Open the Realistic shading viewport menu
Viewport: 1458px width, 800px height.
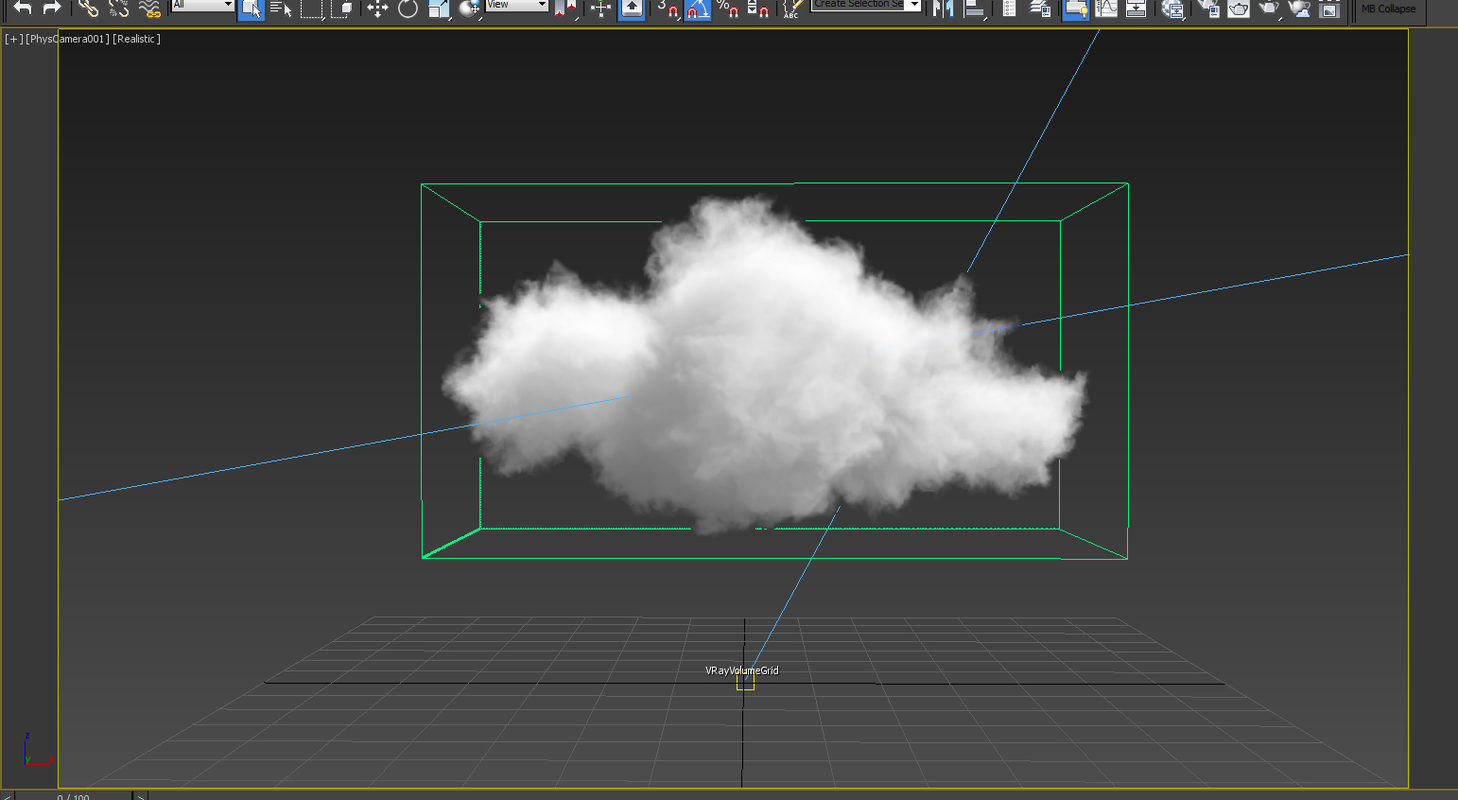click(x=137, y=39)
